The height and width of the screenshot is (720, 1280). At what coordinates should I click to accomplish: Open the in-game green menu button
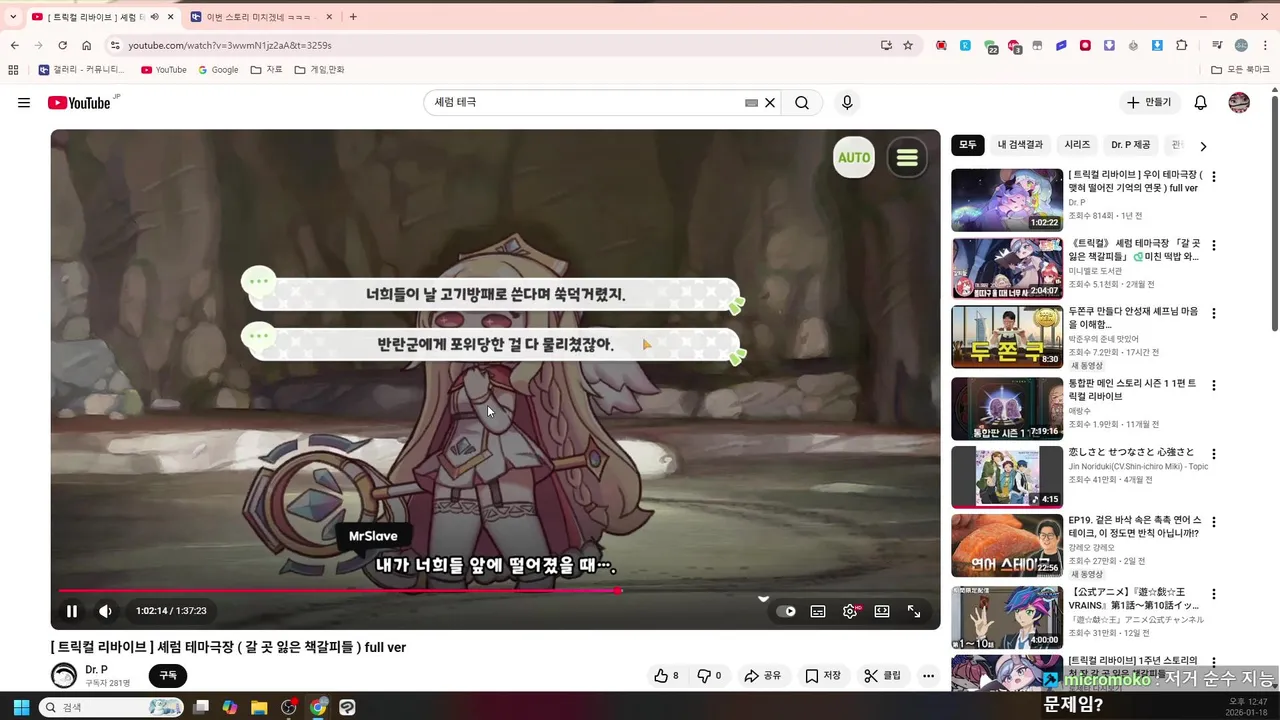907,157
